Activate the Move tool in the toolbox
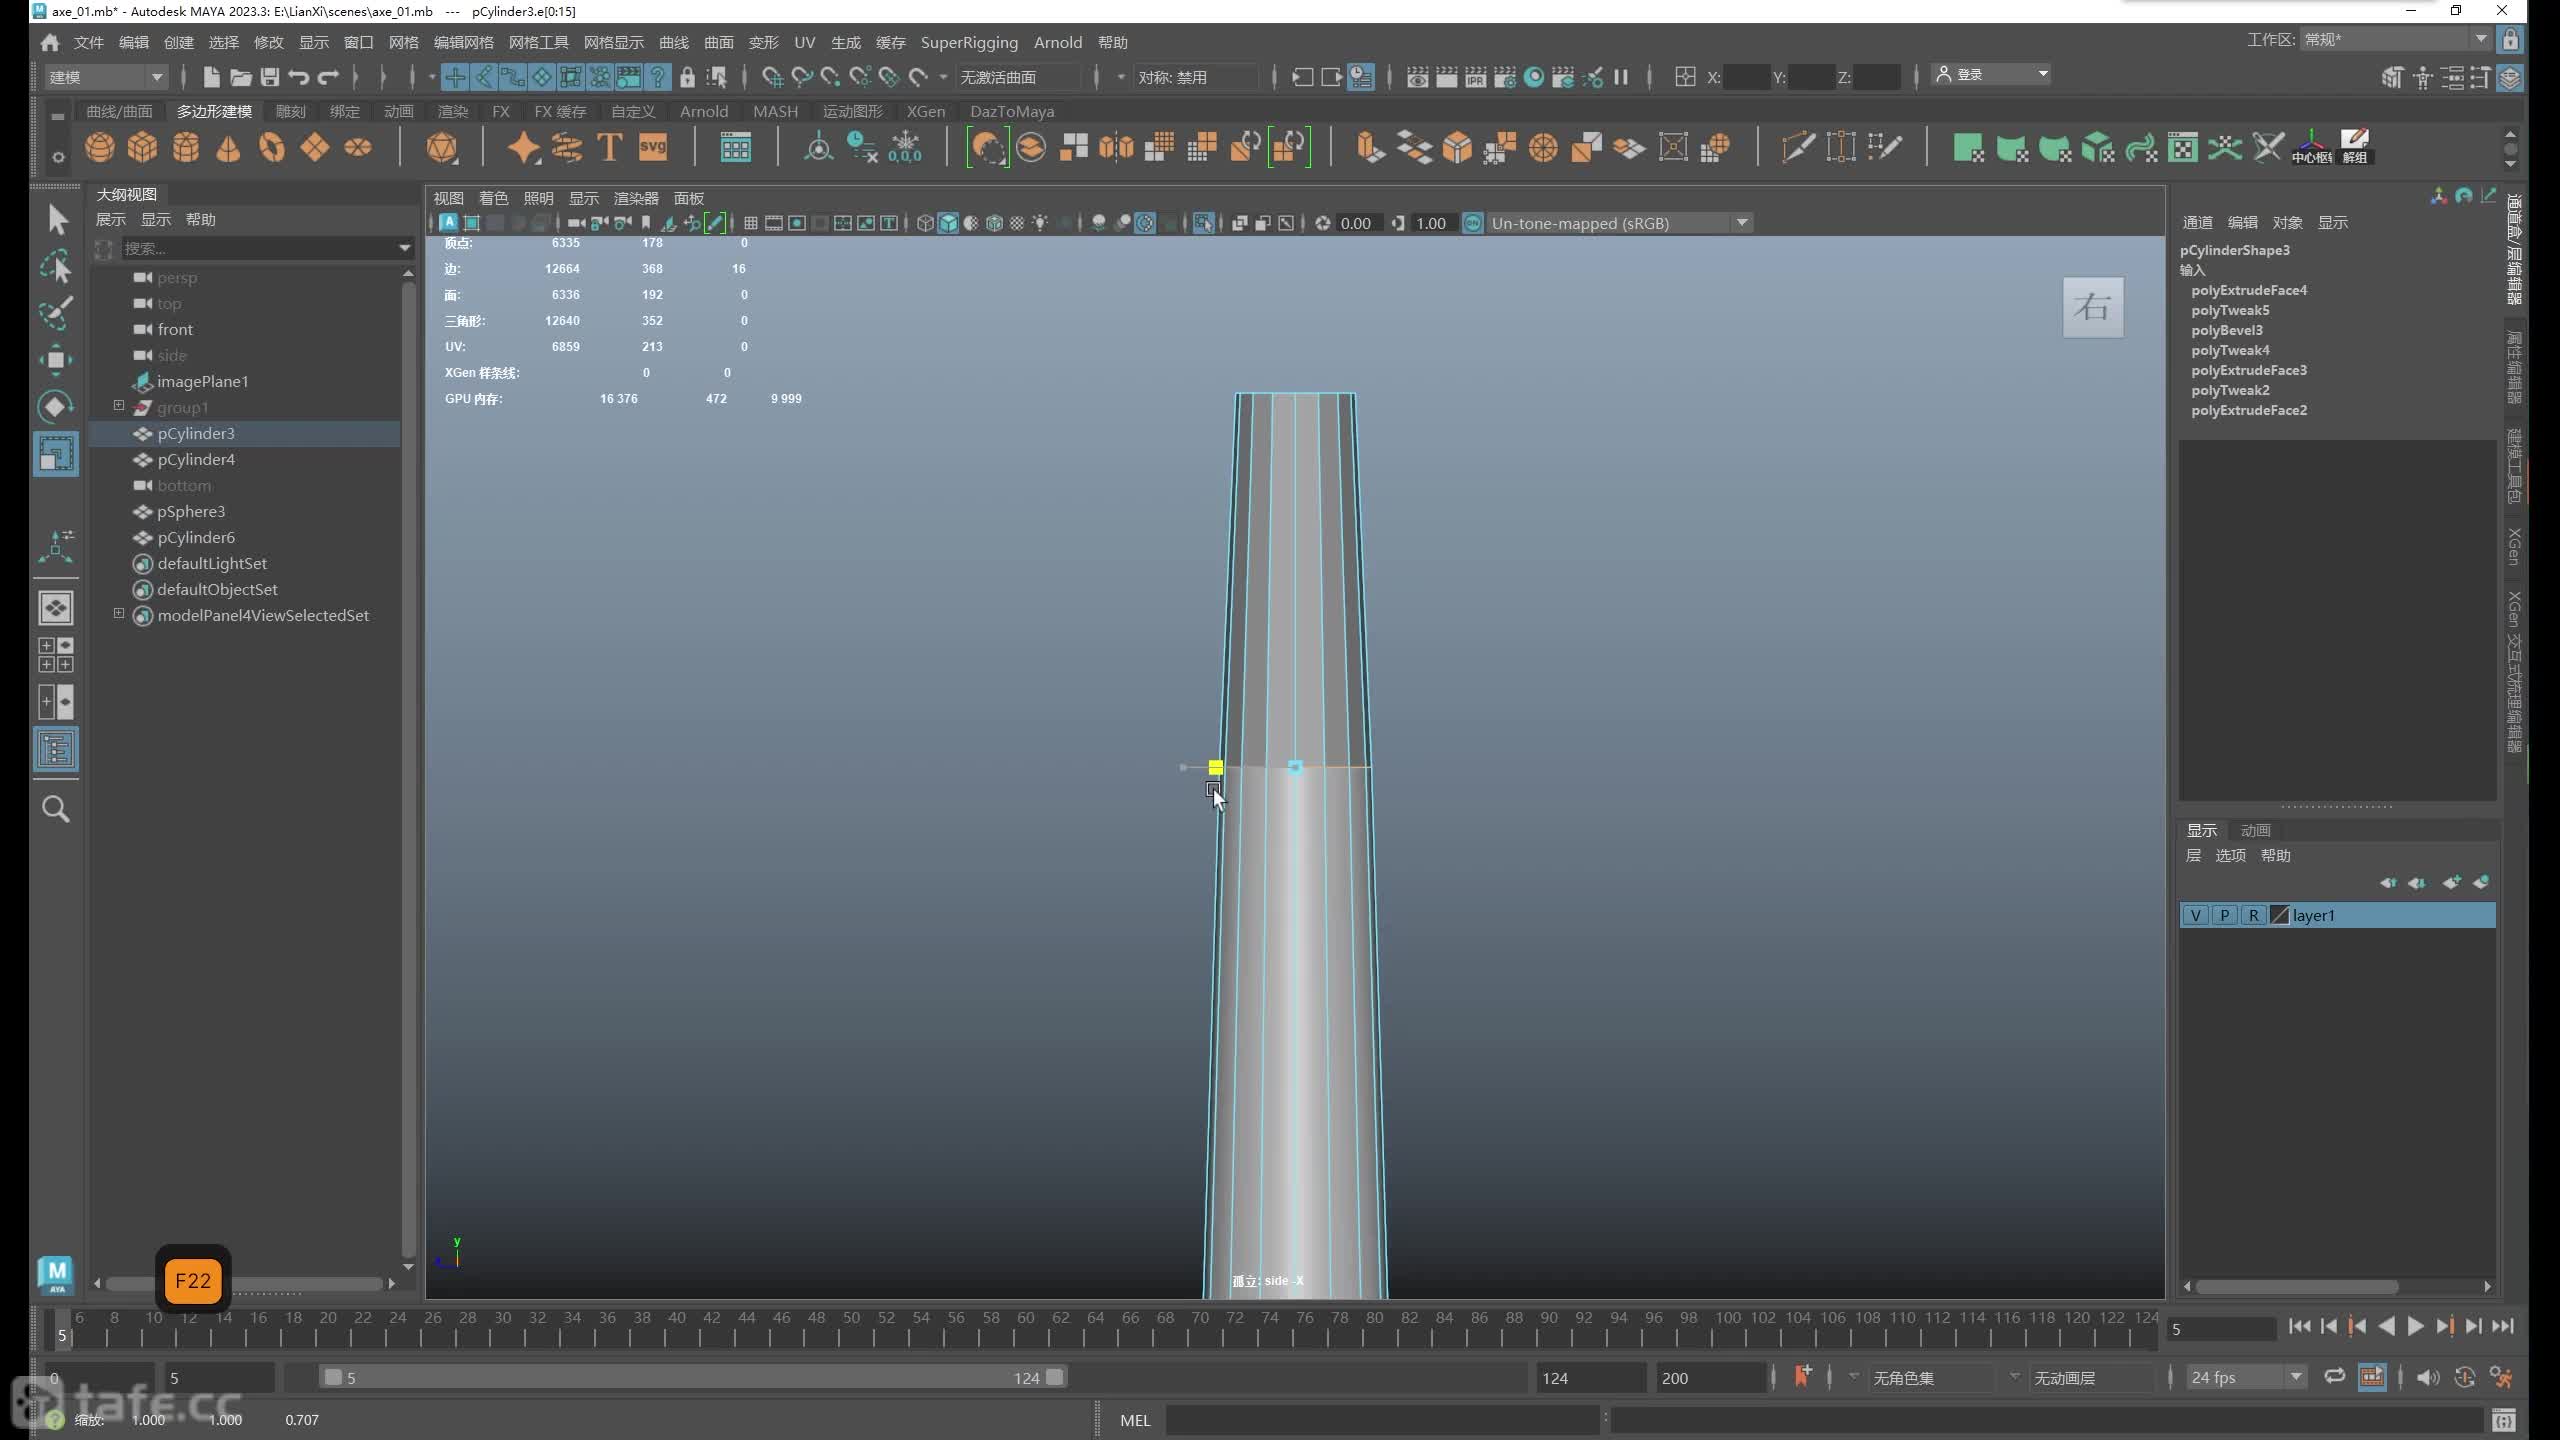The image size is (2560, 1440). click(57, 360)
